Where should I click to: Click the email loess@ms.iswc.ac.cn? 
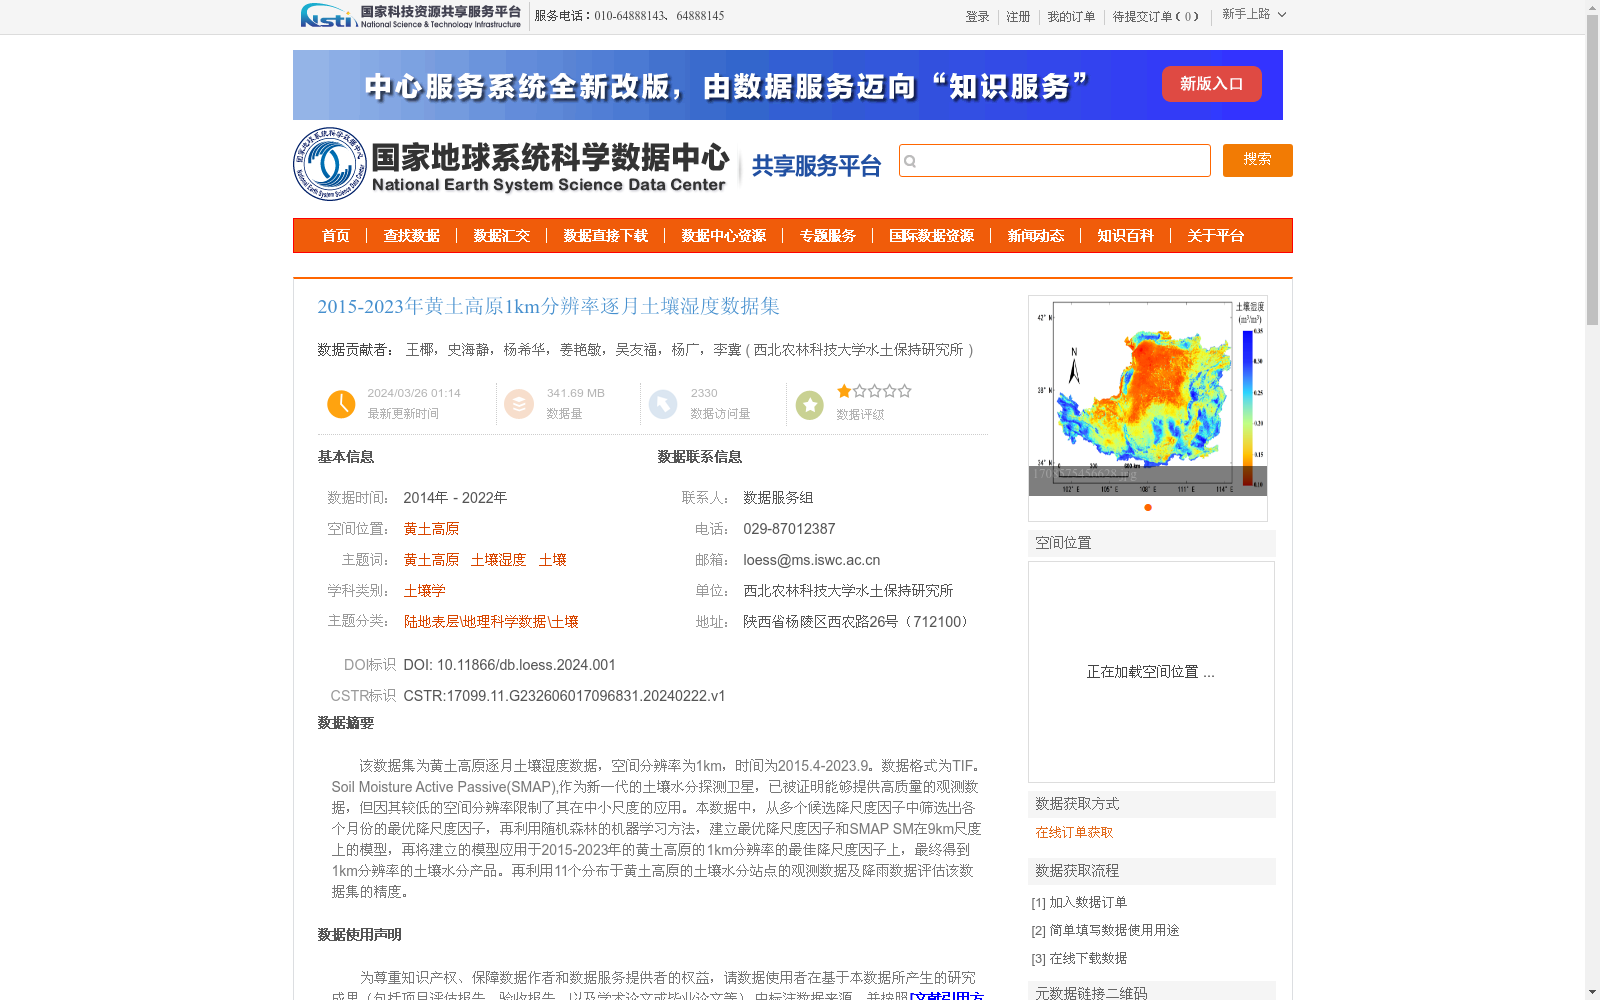[811, 560]
